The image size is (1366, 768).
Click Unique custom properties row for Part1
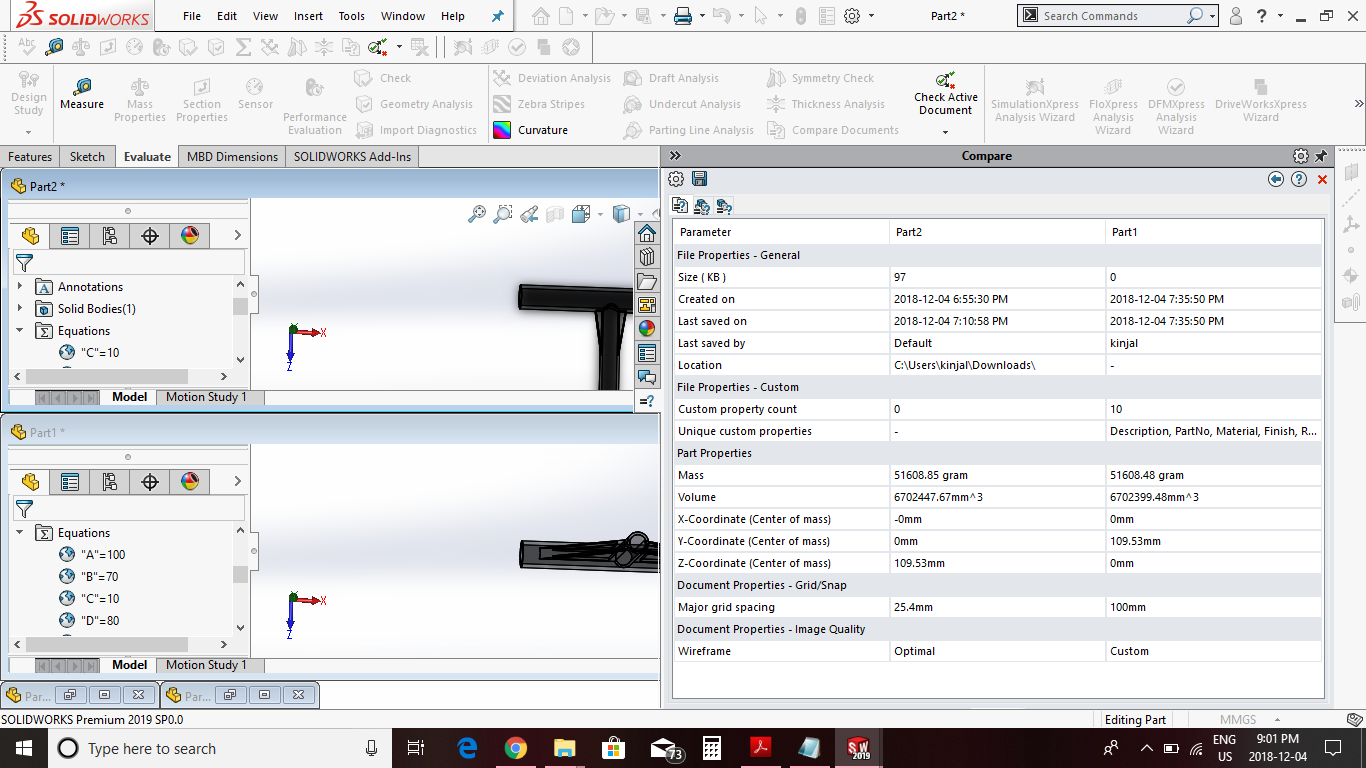1213,431
